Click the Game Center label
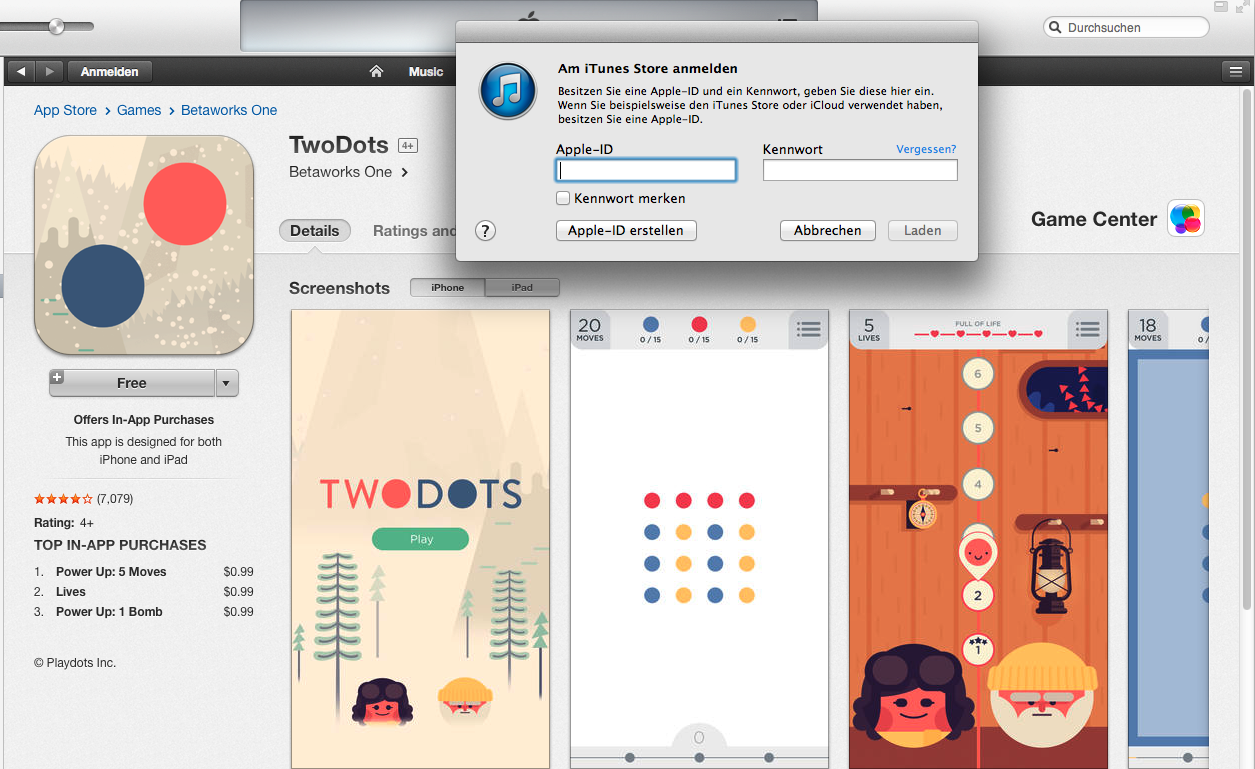This screenshot has height=769, width=1255. [1094, 219]
